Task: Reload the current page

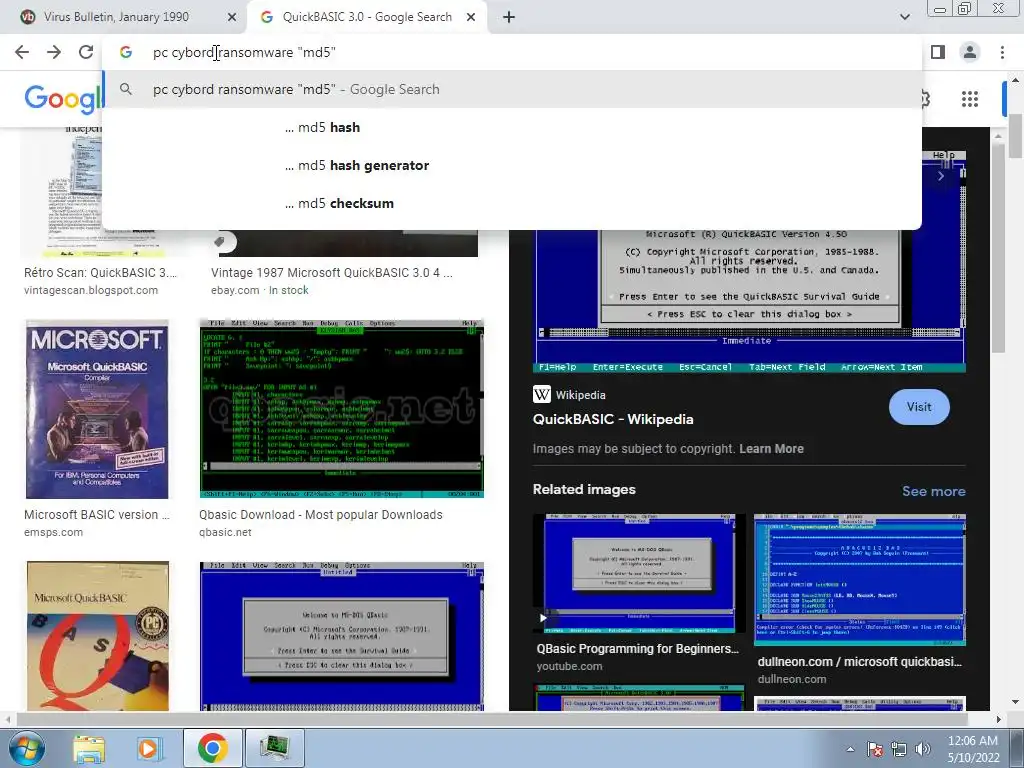Action: (86, 52)
